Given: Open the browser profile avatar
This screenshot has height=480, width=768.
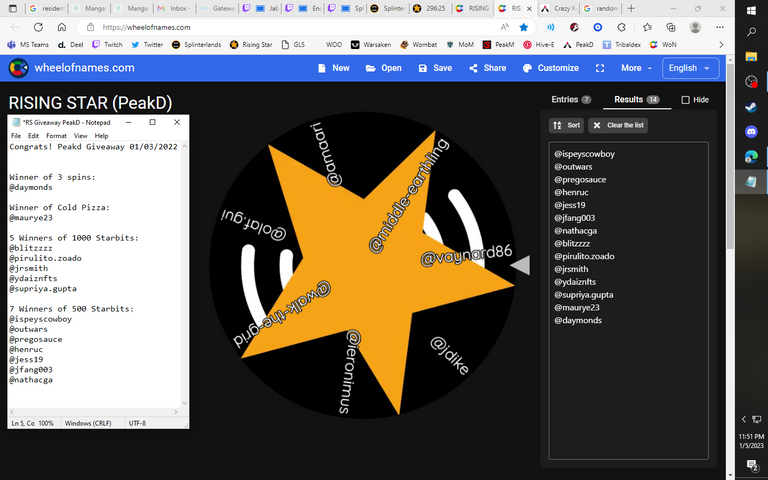Looking at the screenshot, I should click(695, 27).
